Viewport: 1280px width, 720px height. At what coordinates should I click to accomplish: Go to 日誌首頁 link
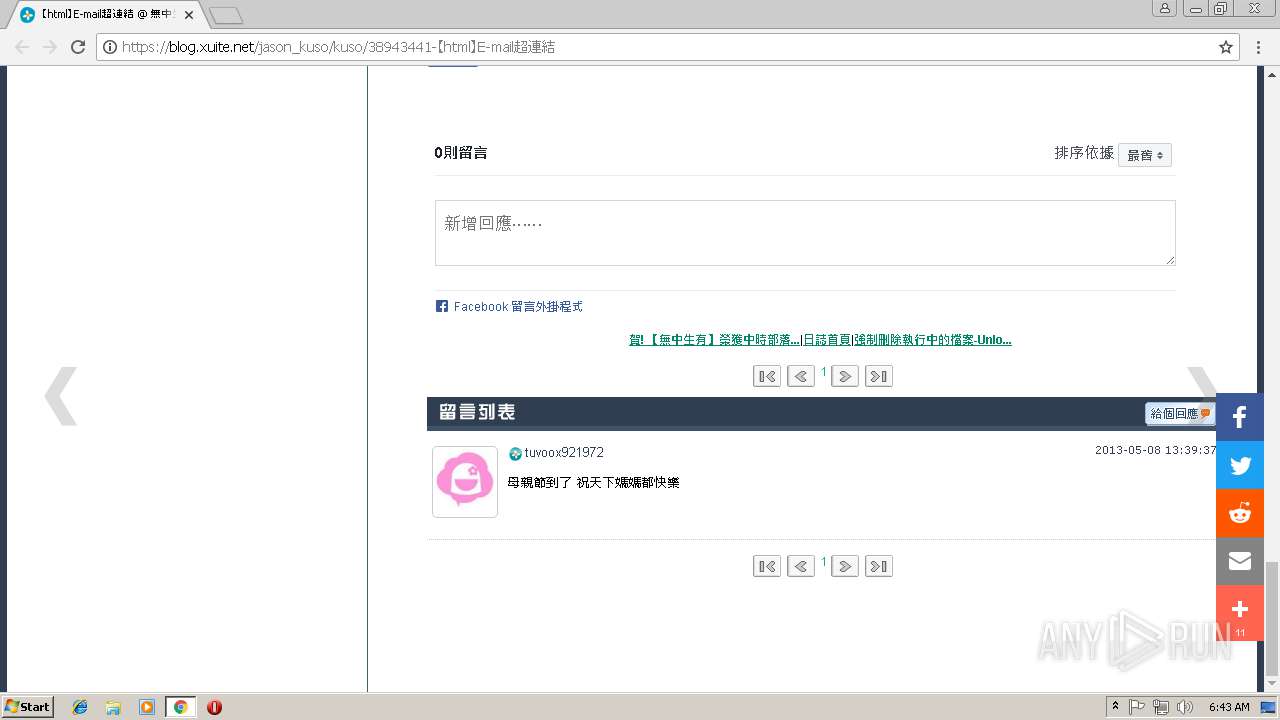tap(827, 340)
